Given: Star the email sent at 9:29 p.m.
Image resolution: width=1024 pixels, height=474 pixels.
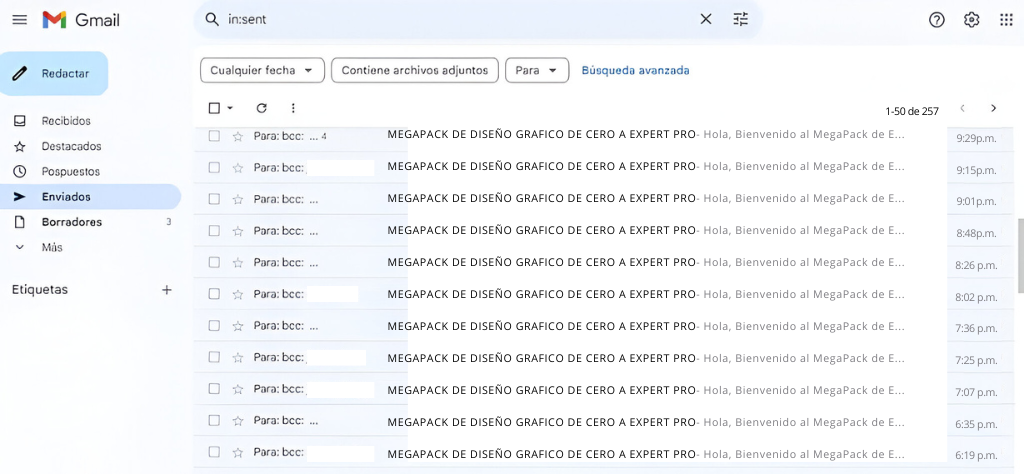Looking at the screenshot, I should point(238,136).
